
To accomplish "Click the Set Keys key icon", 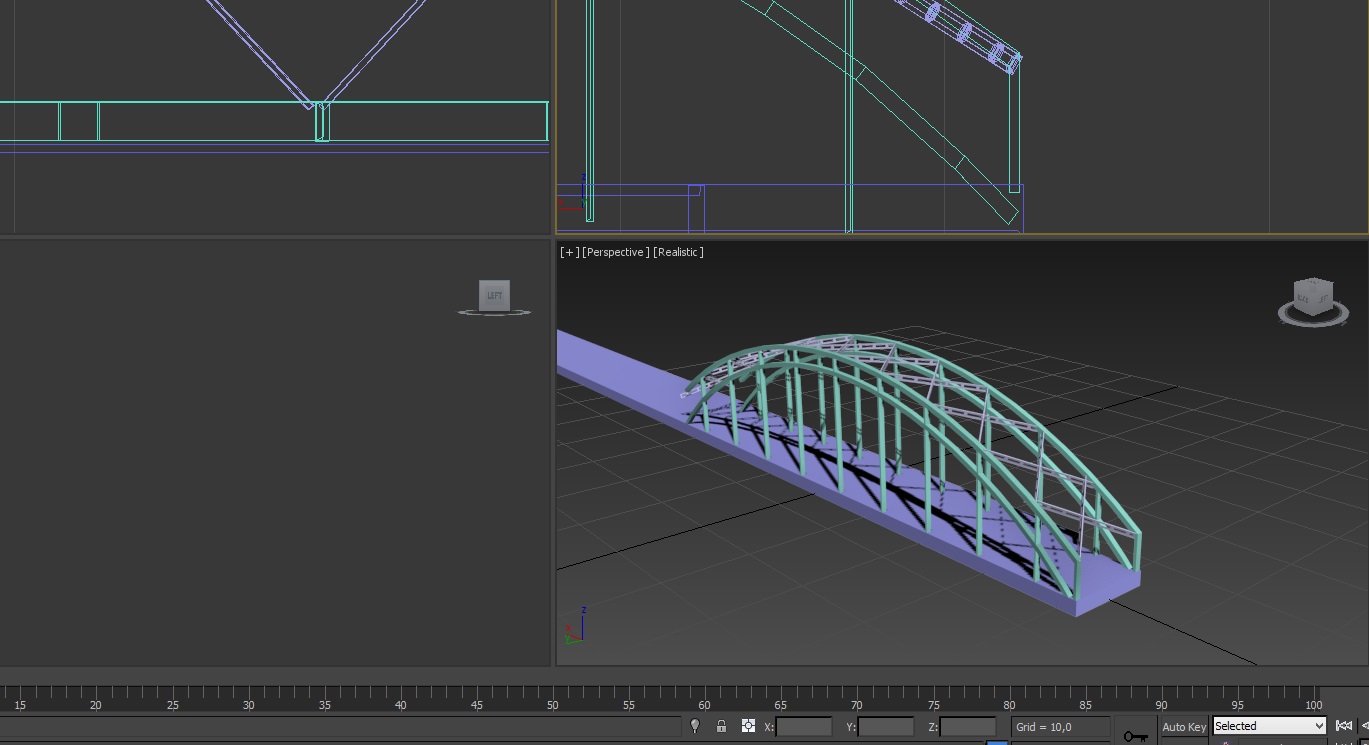I will [x=1135, y=736].
